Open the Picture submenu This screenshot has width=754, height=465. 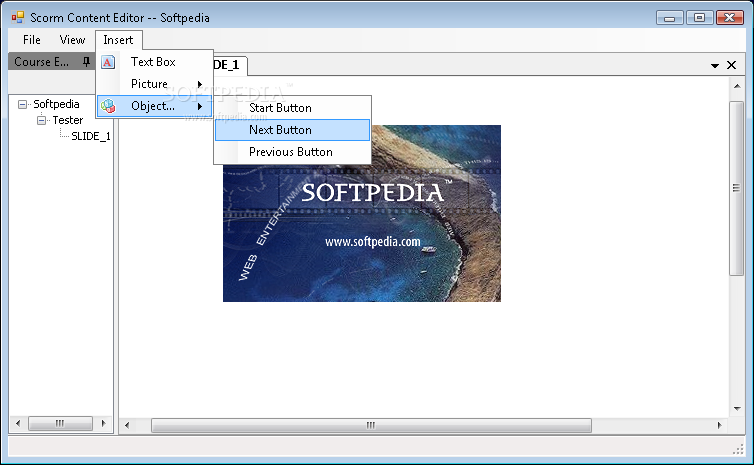tap(155, 84)
